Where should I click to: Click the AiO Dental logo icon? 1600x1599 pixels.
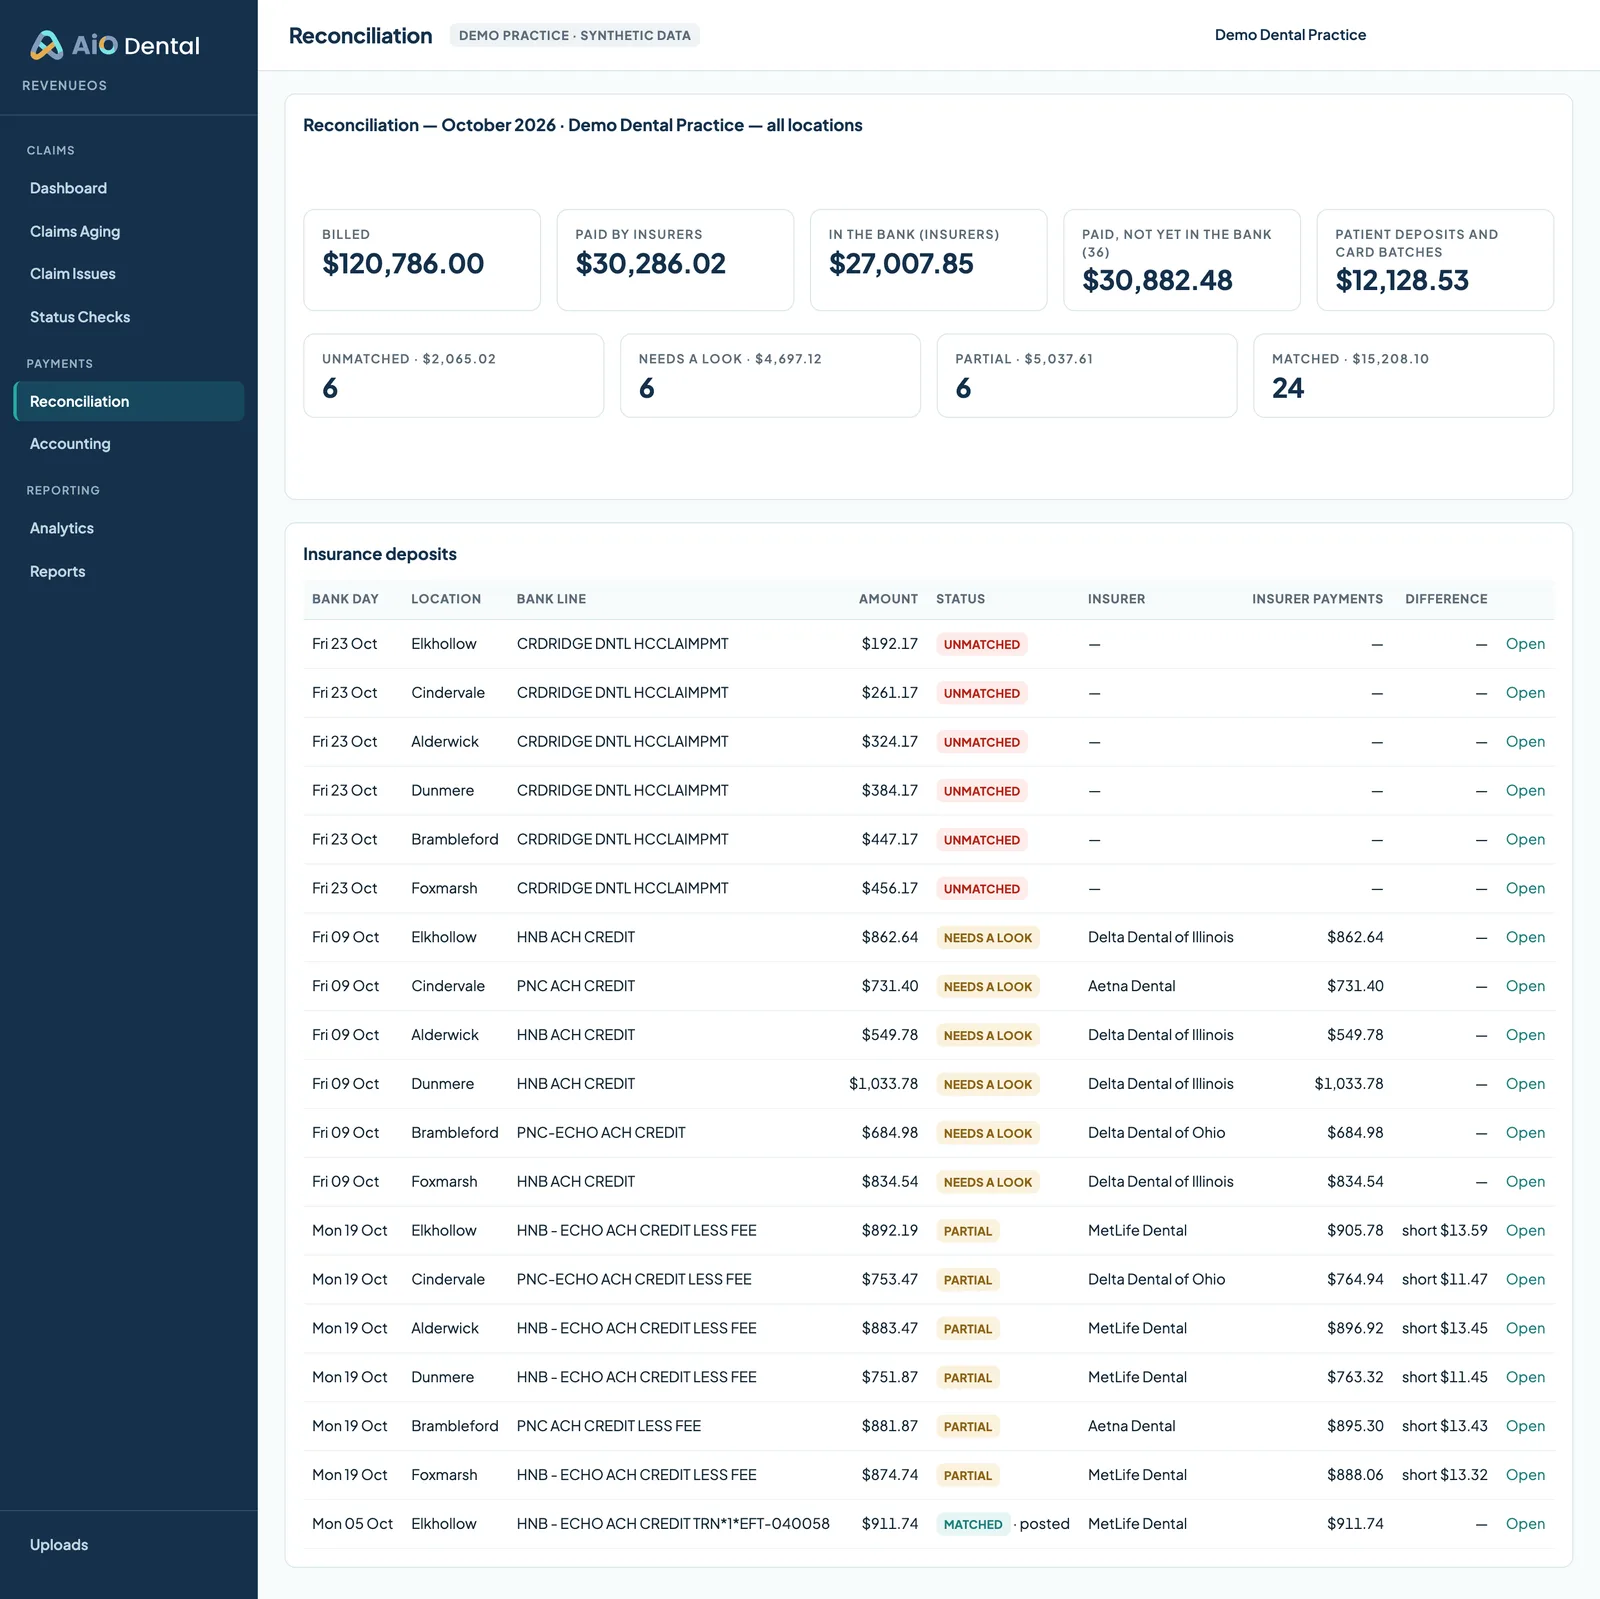tap(46, 45)
